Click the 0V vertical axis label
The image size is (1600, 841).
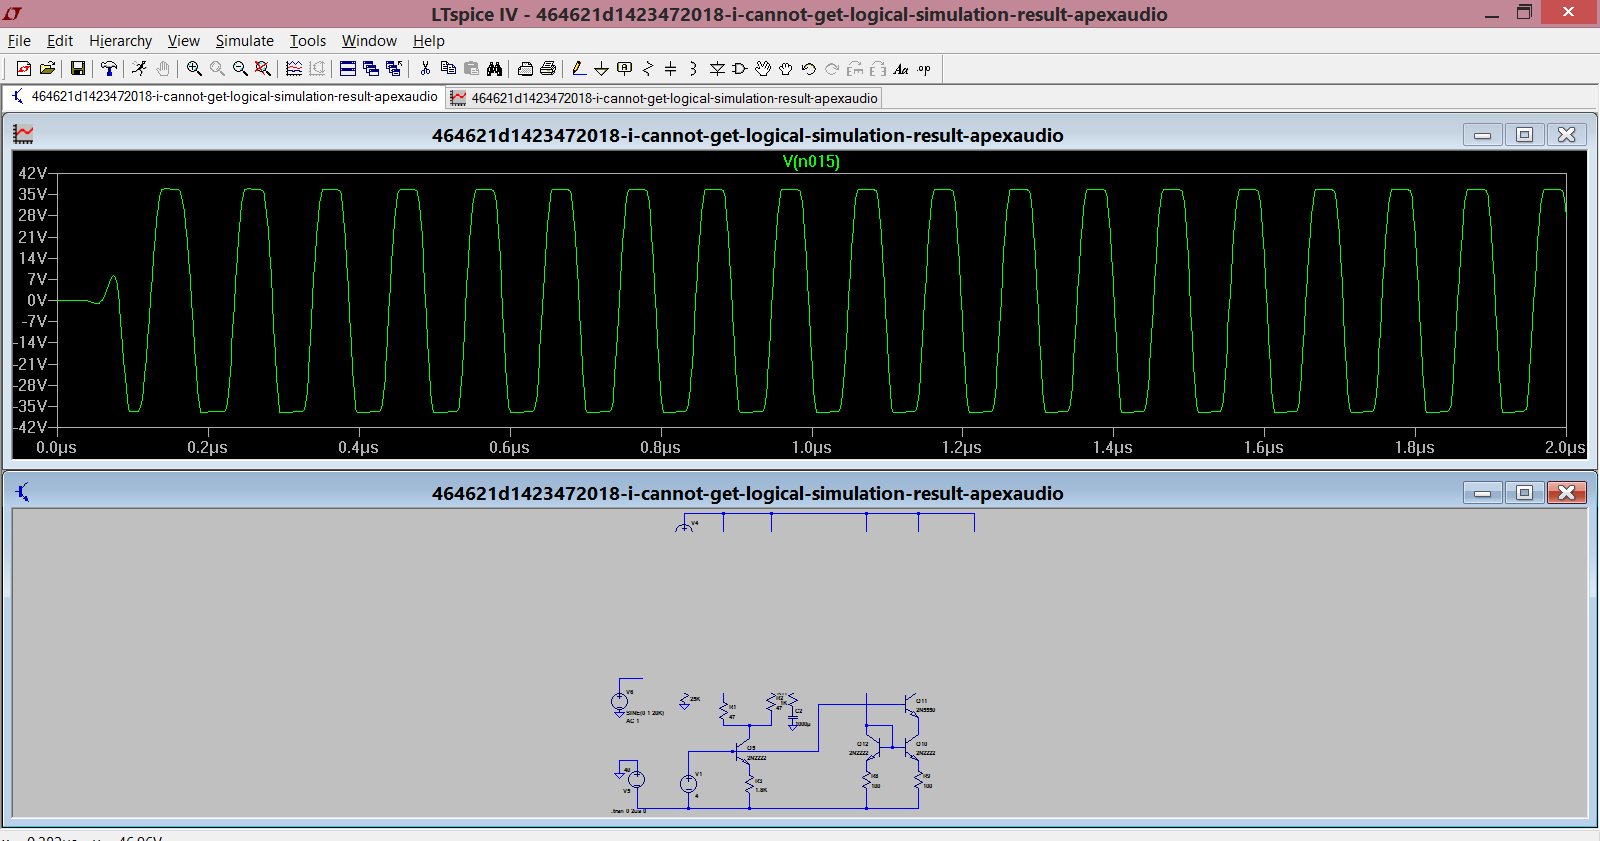[x=37, y=300]
